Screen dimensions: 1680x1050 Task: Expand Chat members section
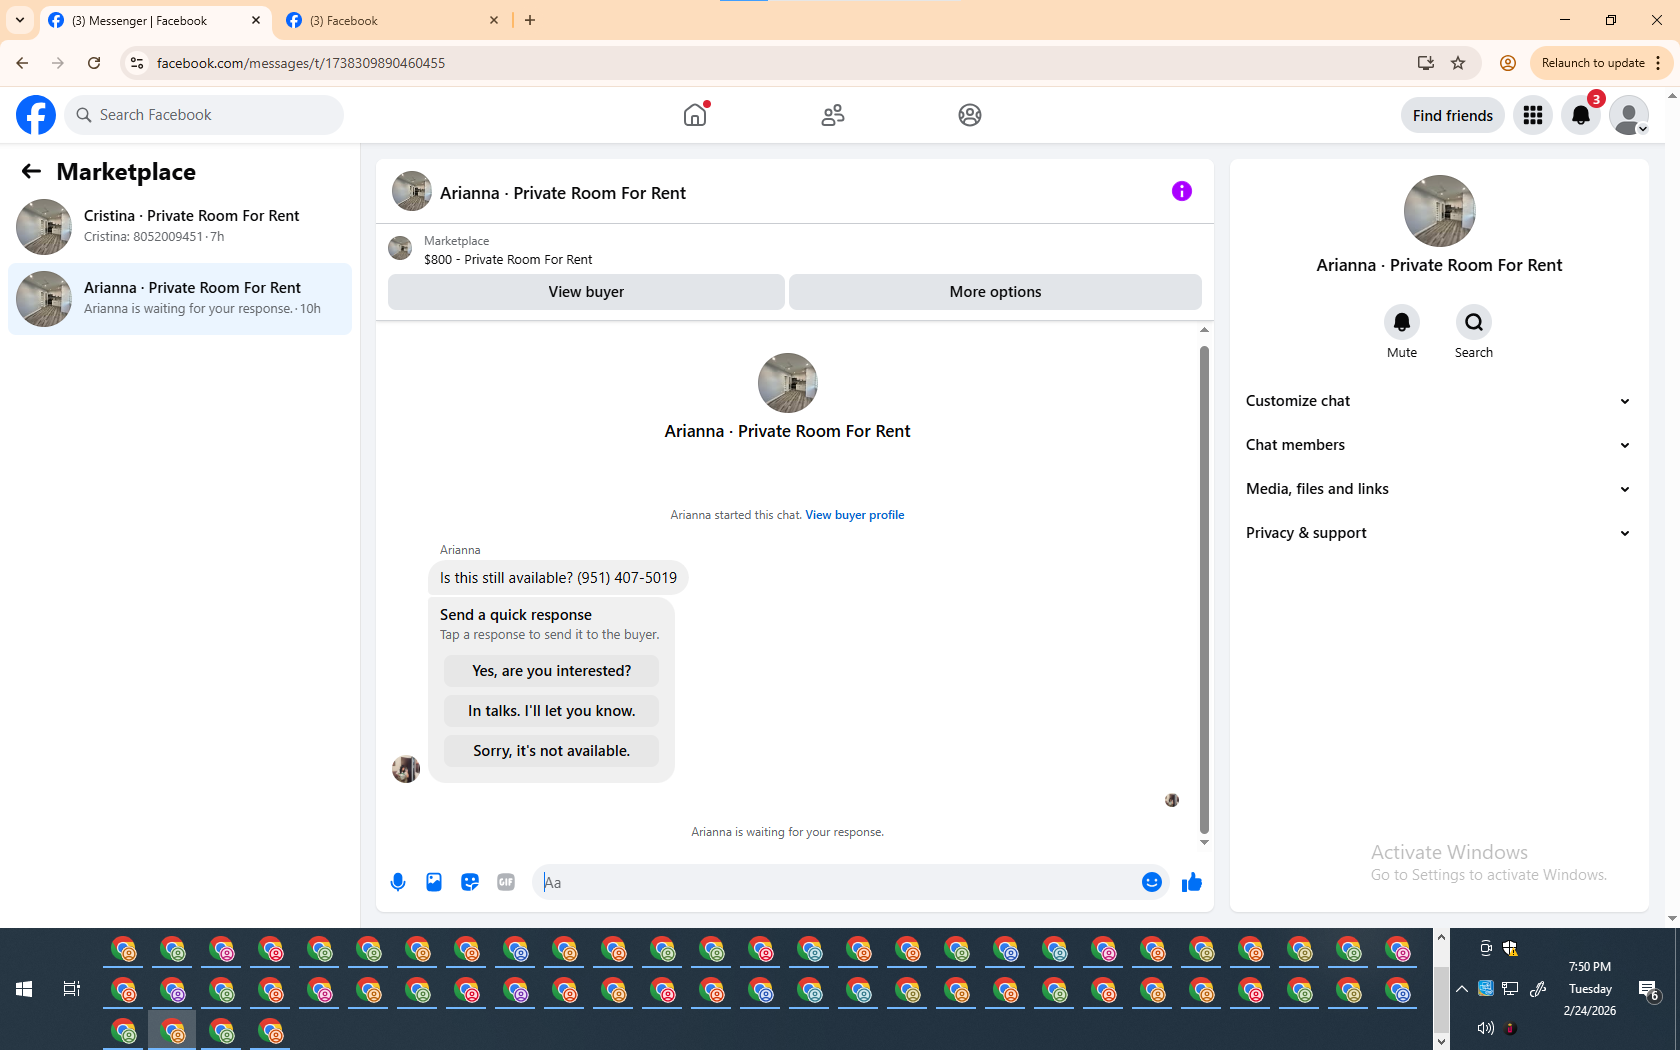pyautogui.click(x=1439, y=445)
